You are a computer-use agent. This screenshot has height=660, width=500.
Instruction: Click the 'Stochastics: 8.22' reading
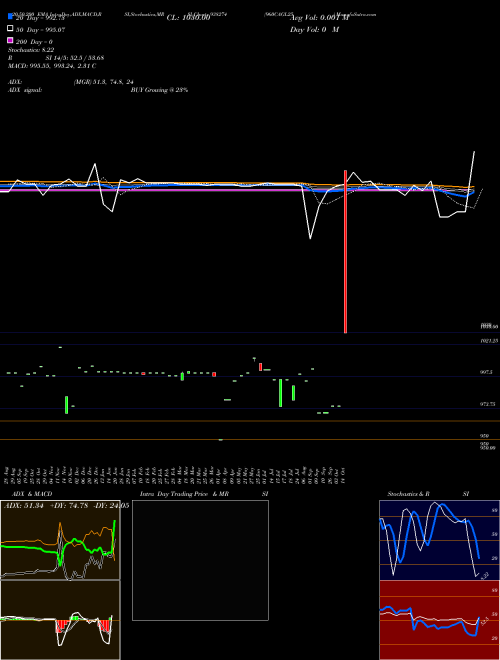click(31, 50)
